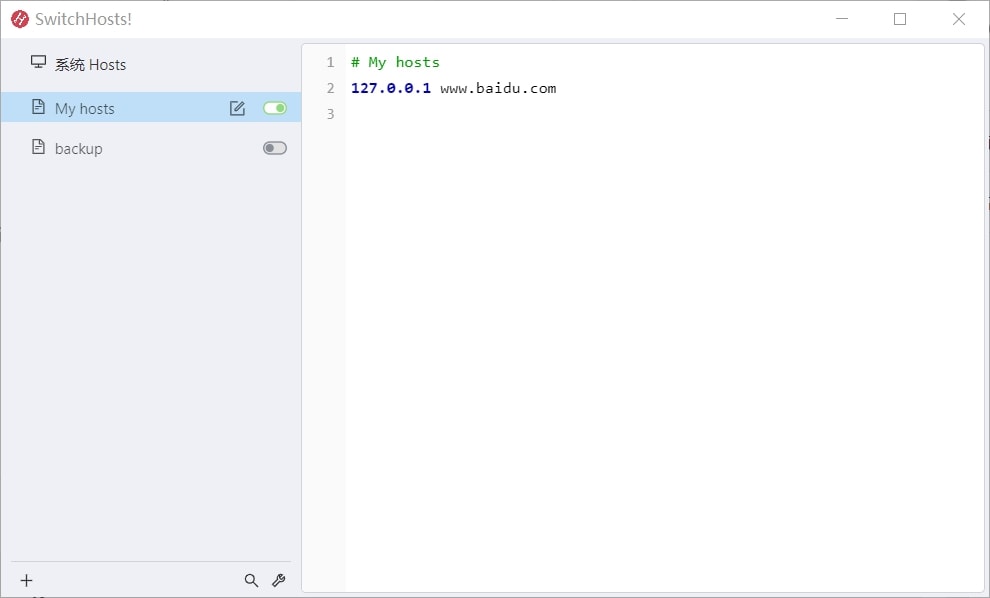Select the backup hosts entry

point(151,148)
